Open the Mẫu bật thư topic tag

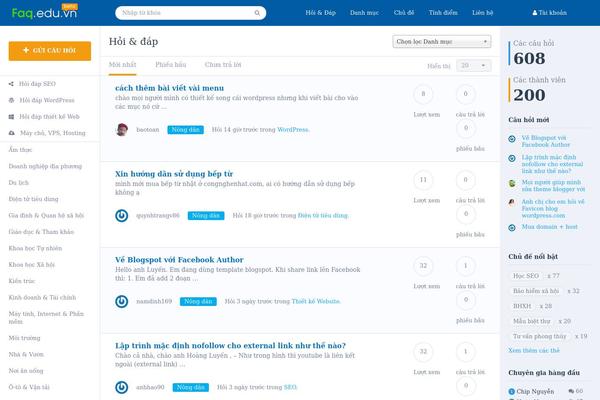[x=532, y=321]
